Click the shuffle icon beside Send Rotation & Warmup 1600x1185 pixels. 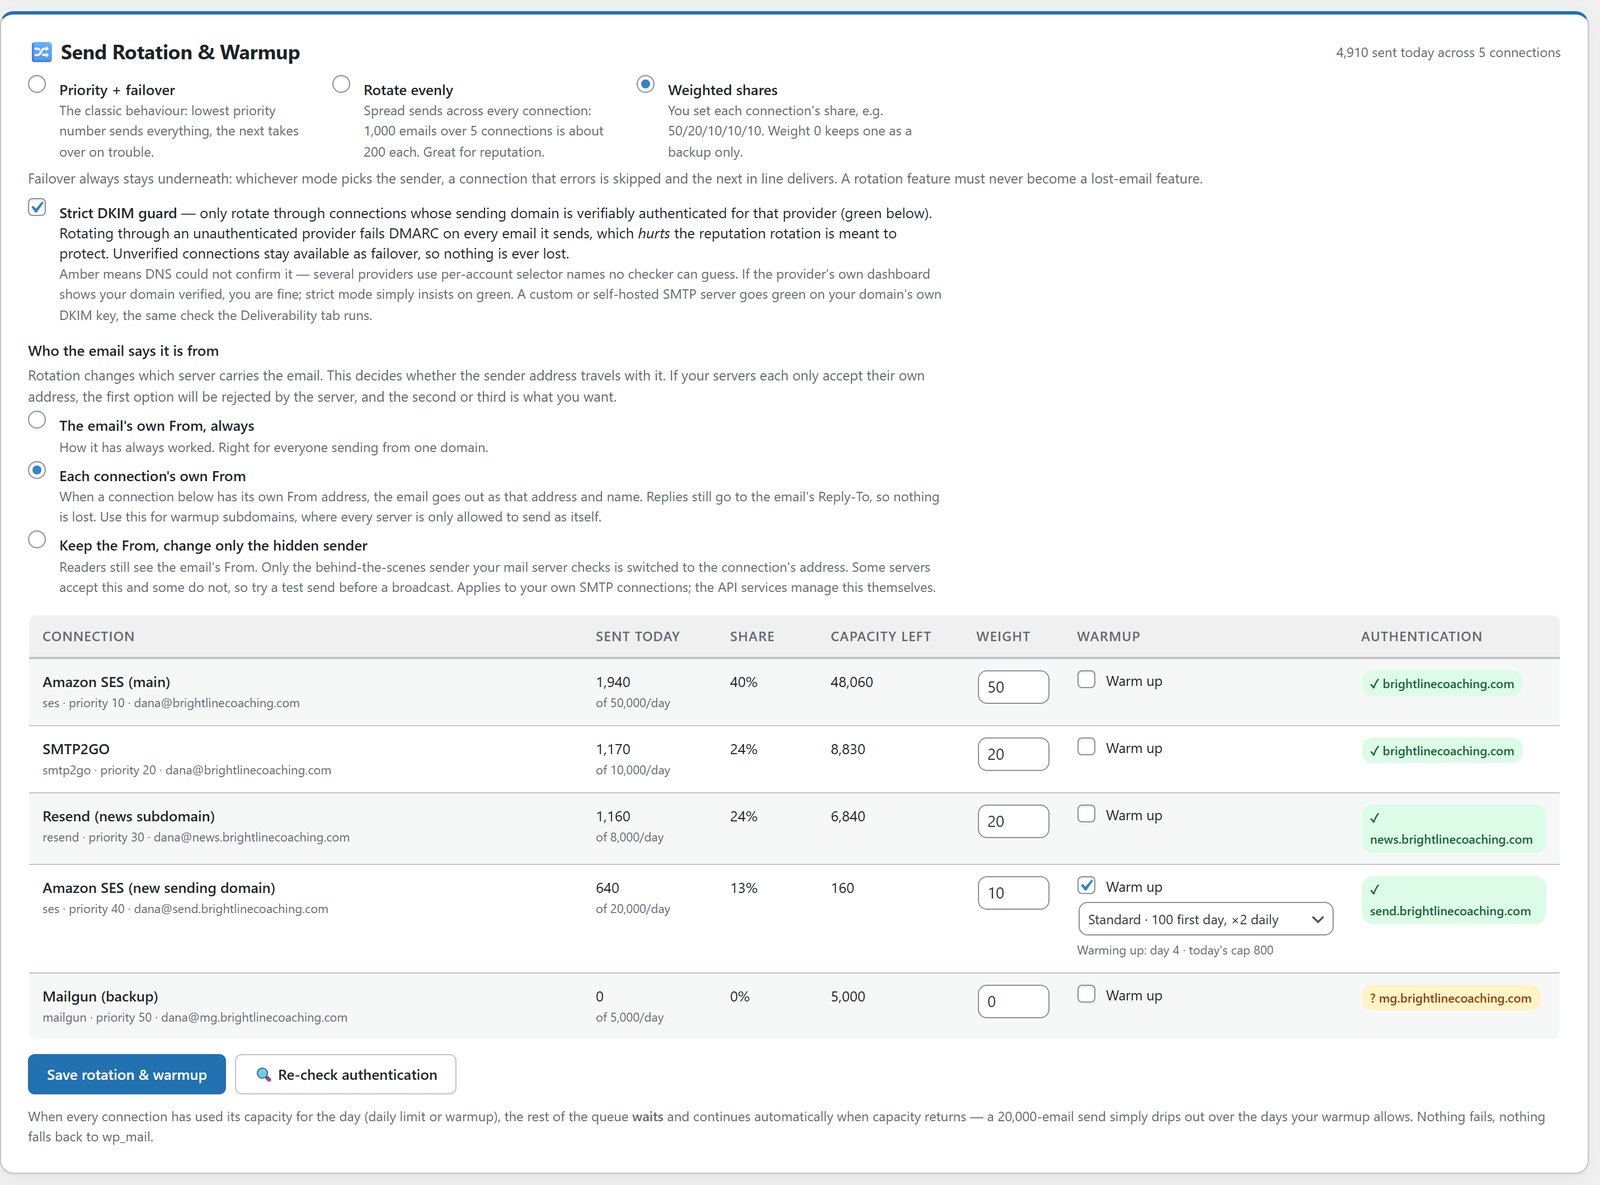(x=41, y=52)
